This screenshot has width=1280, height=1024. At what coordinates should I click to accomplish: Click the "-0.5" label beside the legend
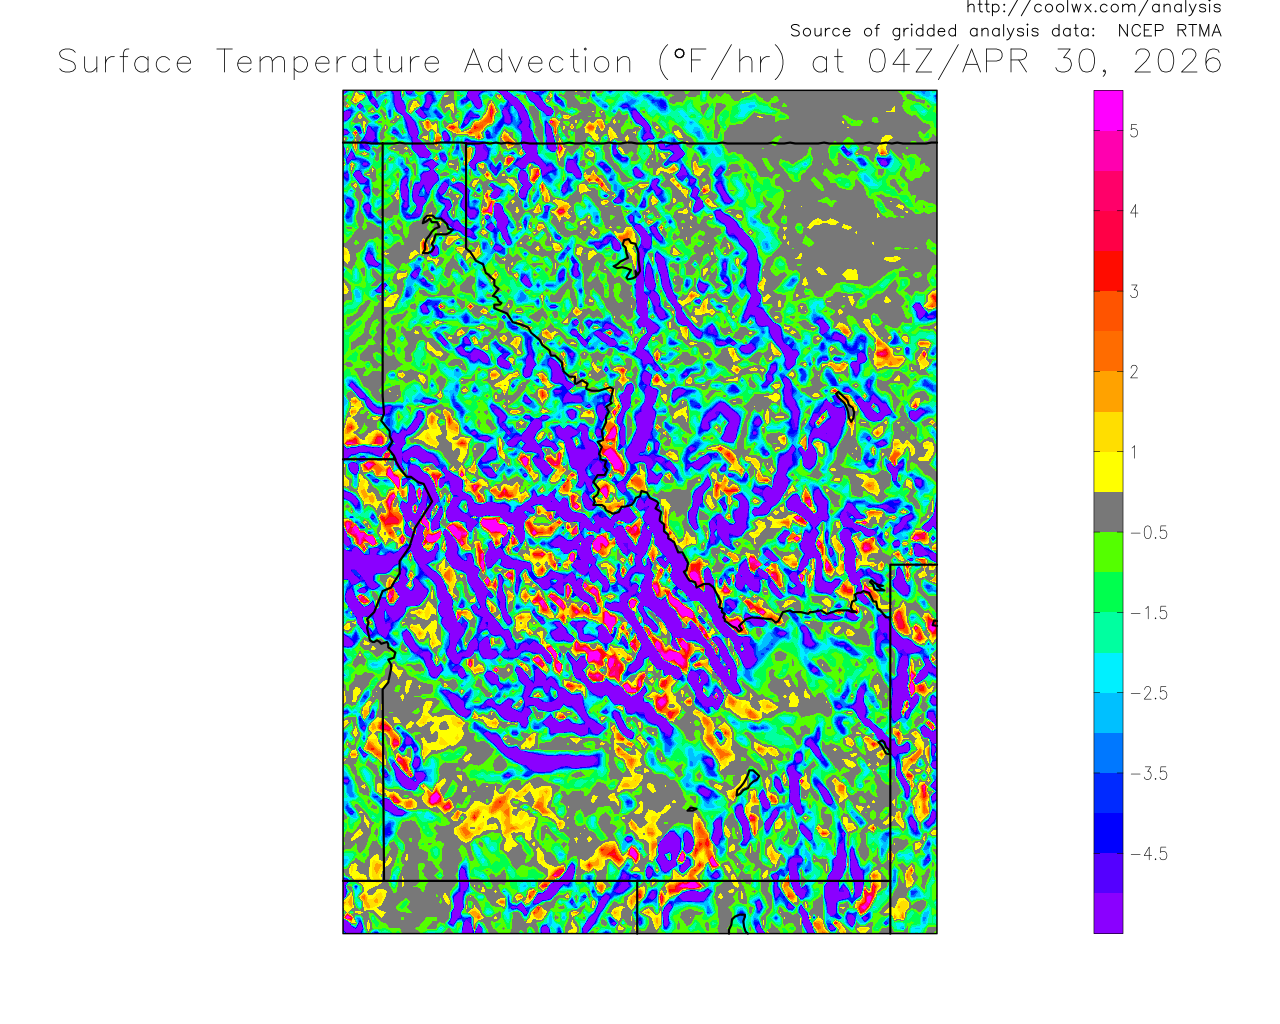(1148, 533)
